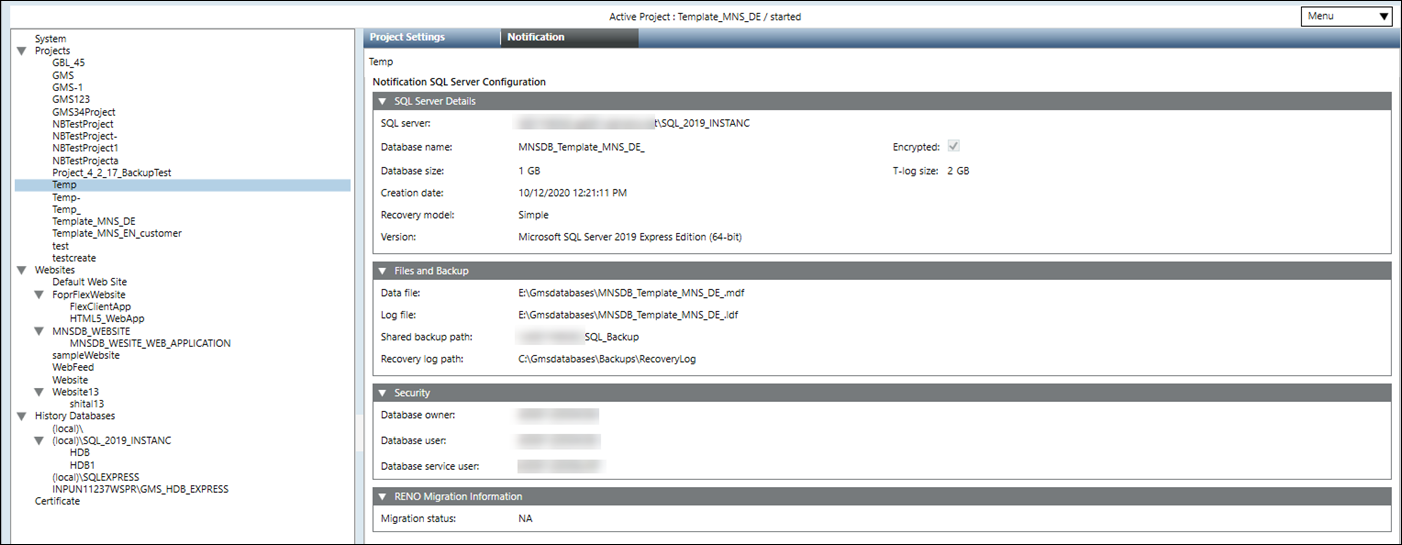The width and height of the screenshot is (1402, 545).
Task: Collapse the FoprFlexWebsite node
Action: click(39, 295)
